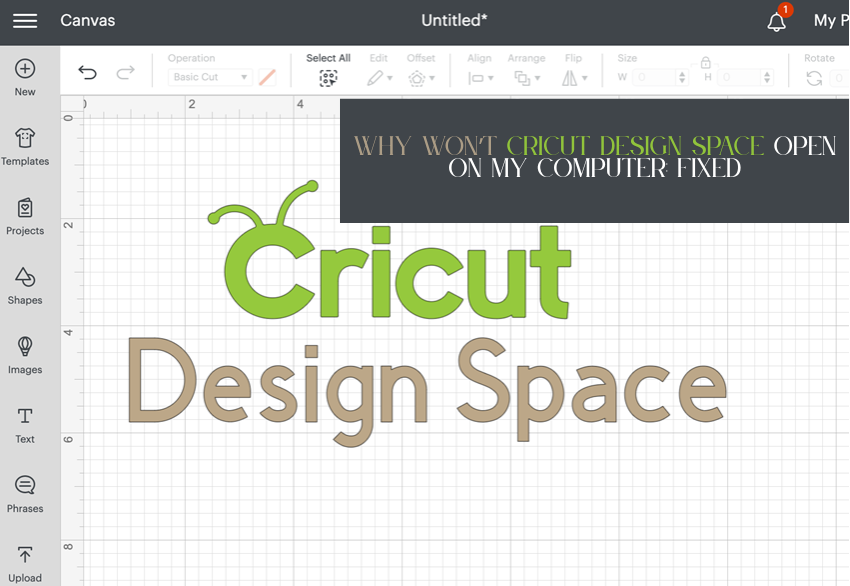850x586 pixels.
Task: Open the Projects panel
Action: [24, 218]
